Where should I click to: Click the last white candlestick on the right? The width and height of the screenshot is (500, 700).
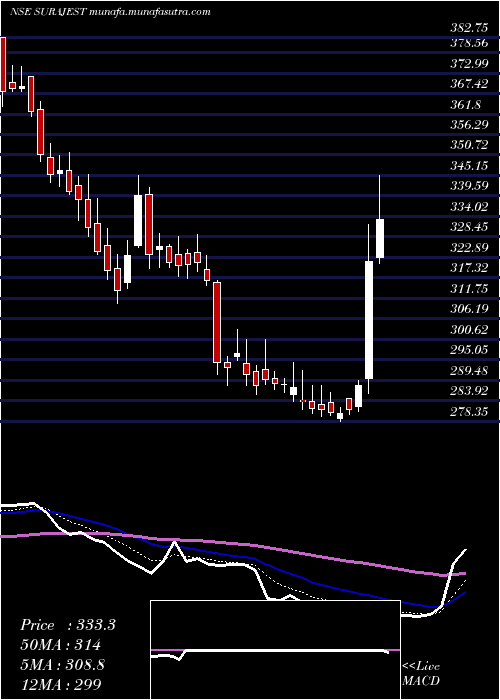(380, 238)
